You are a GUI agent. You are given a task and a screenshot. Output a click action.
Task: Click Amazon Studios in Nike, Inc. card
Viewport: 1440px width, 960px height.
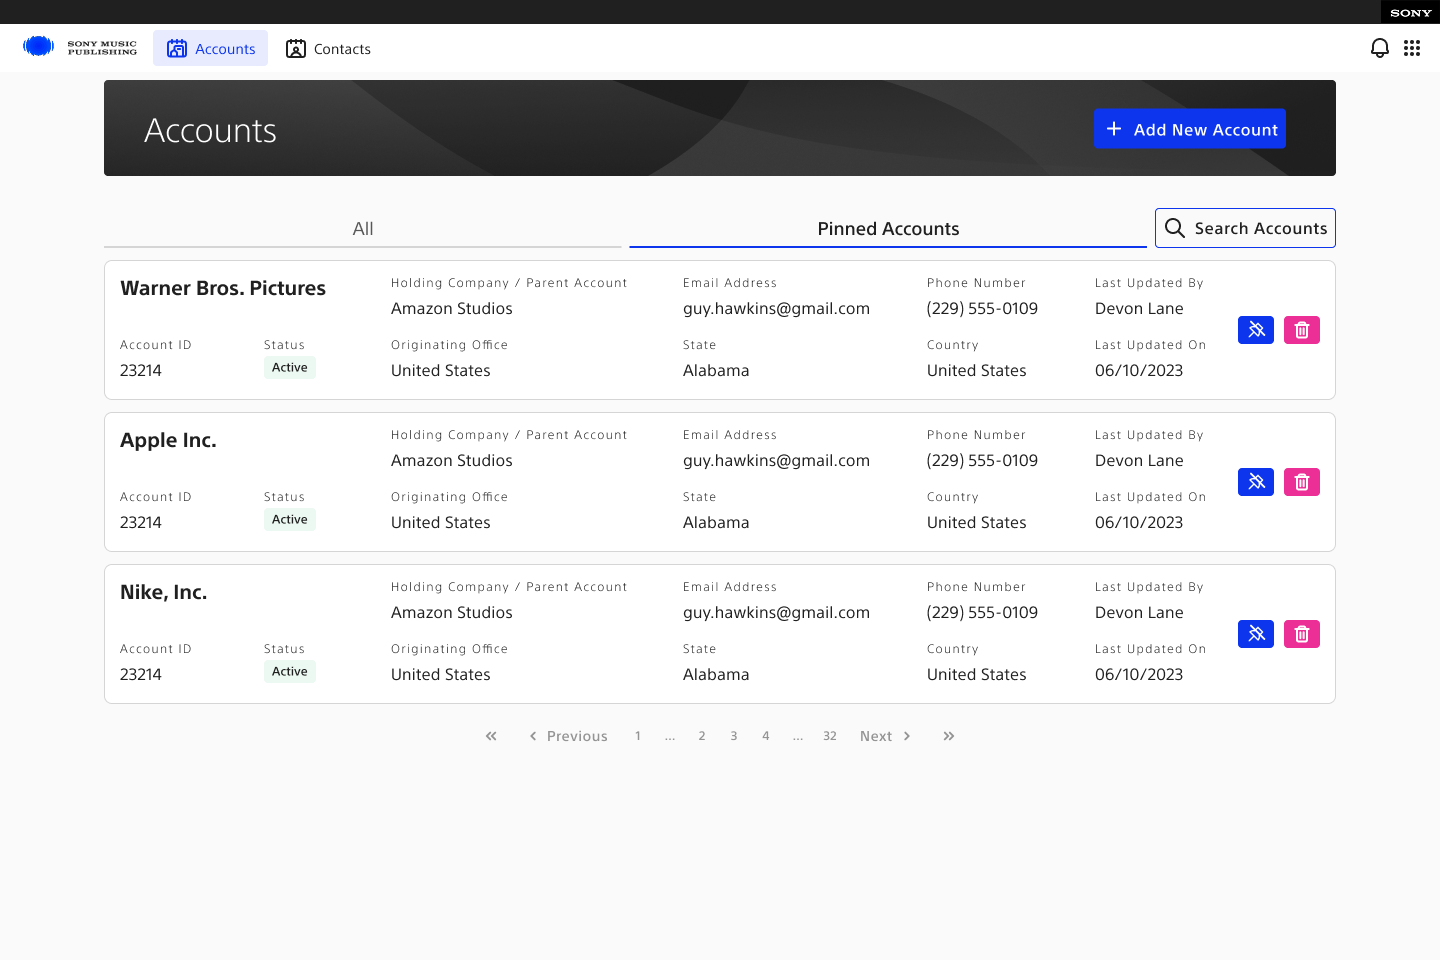pos(452,613)
